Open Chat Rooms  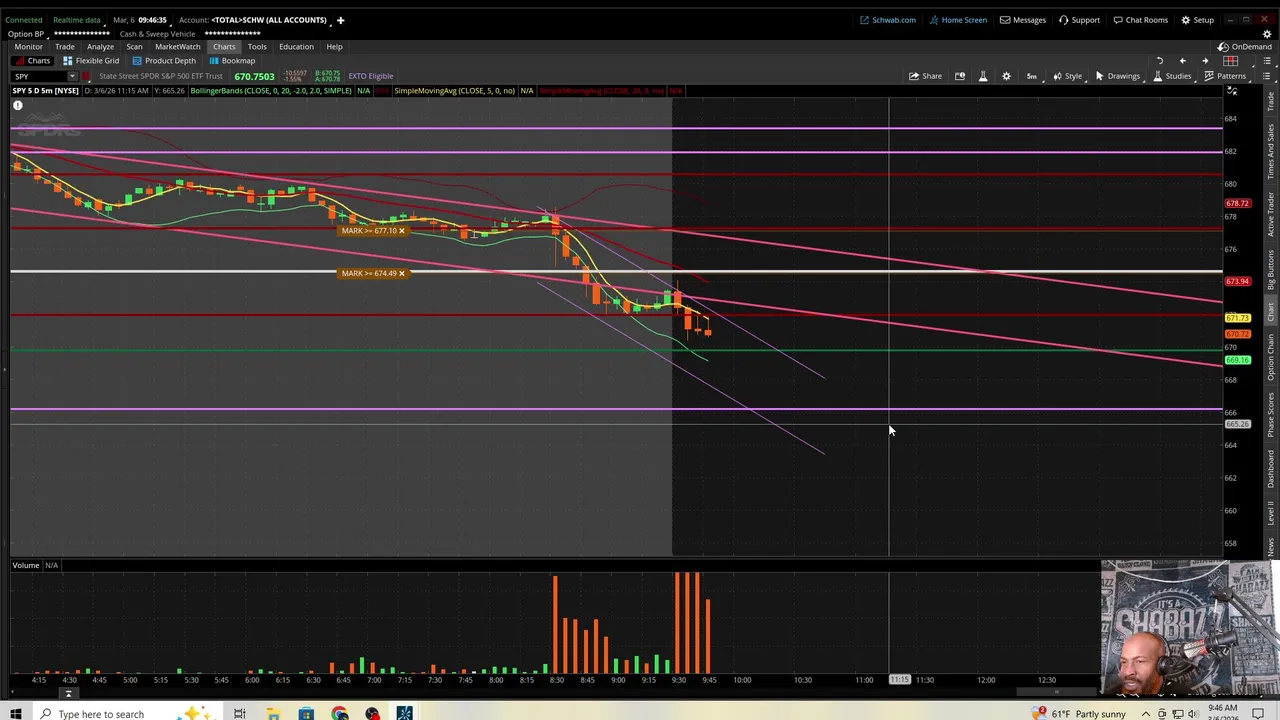(x=1141, y=20)
